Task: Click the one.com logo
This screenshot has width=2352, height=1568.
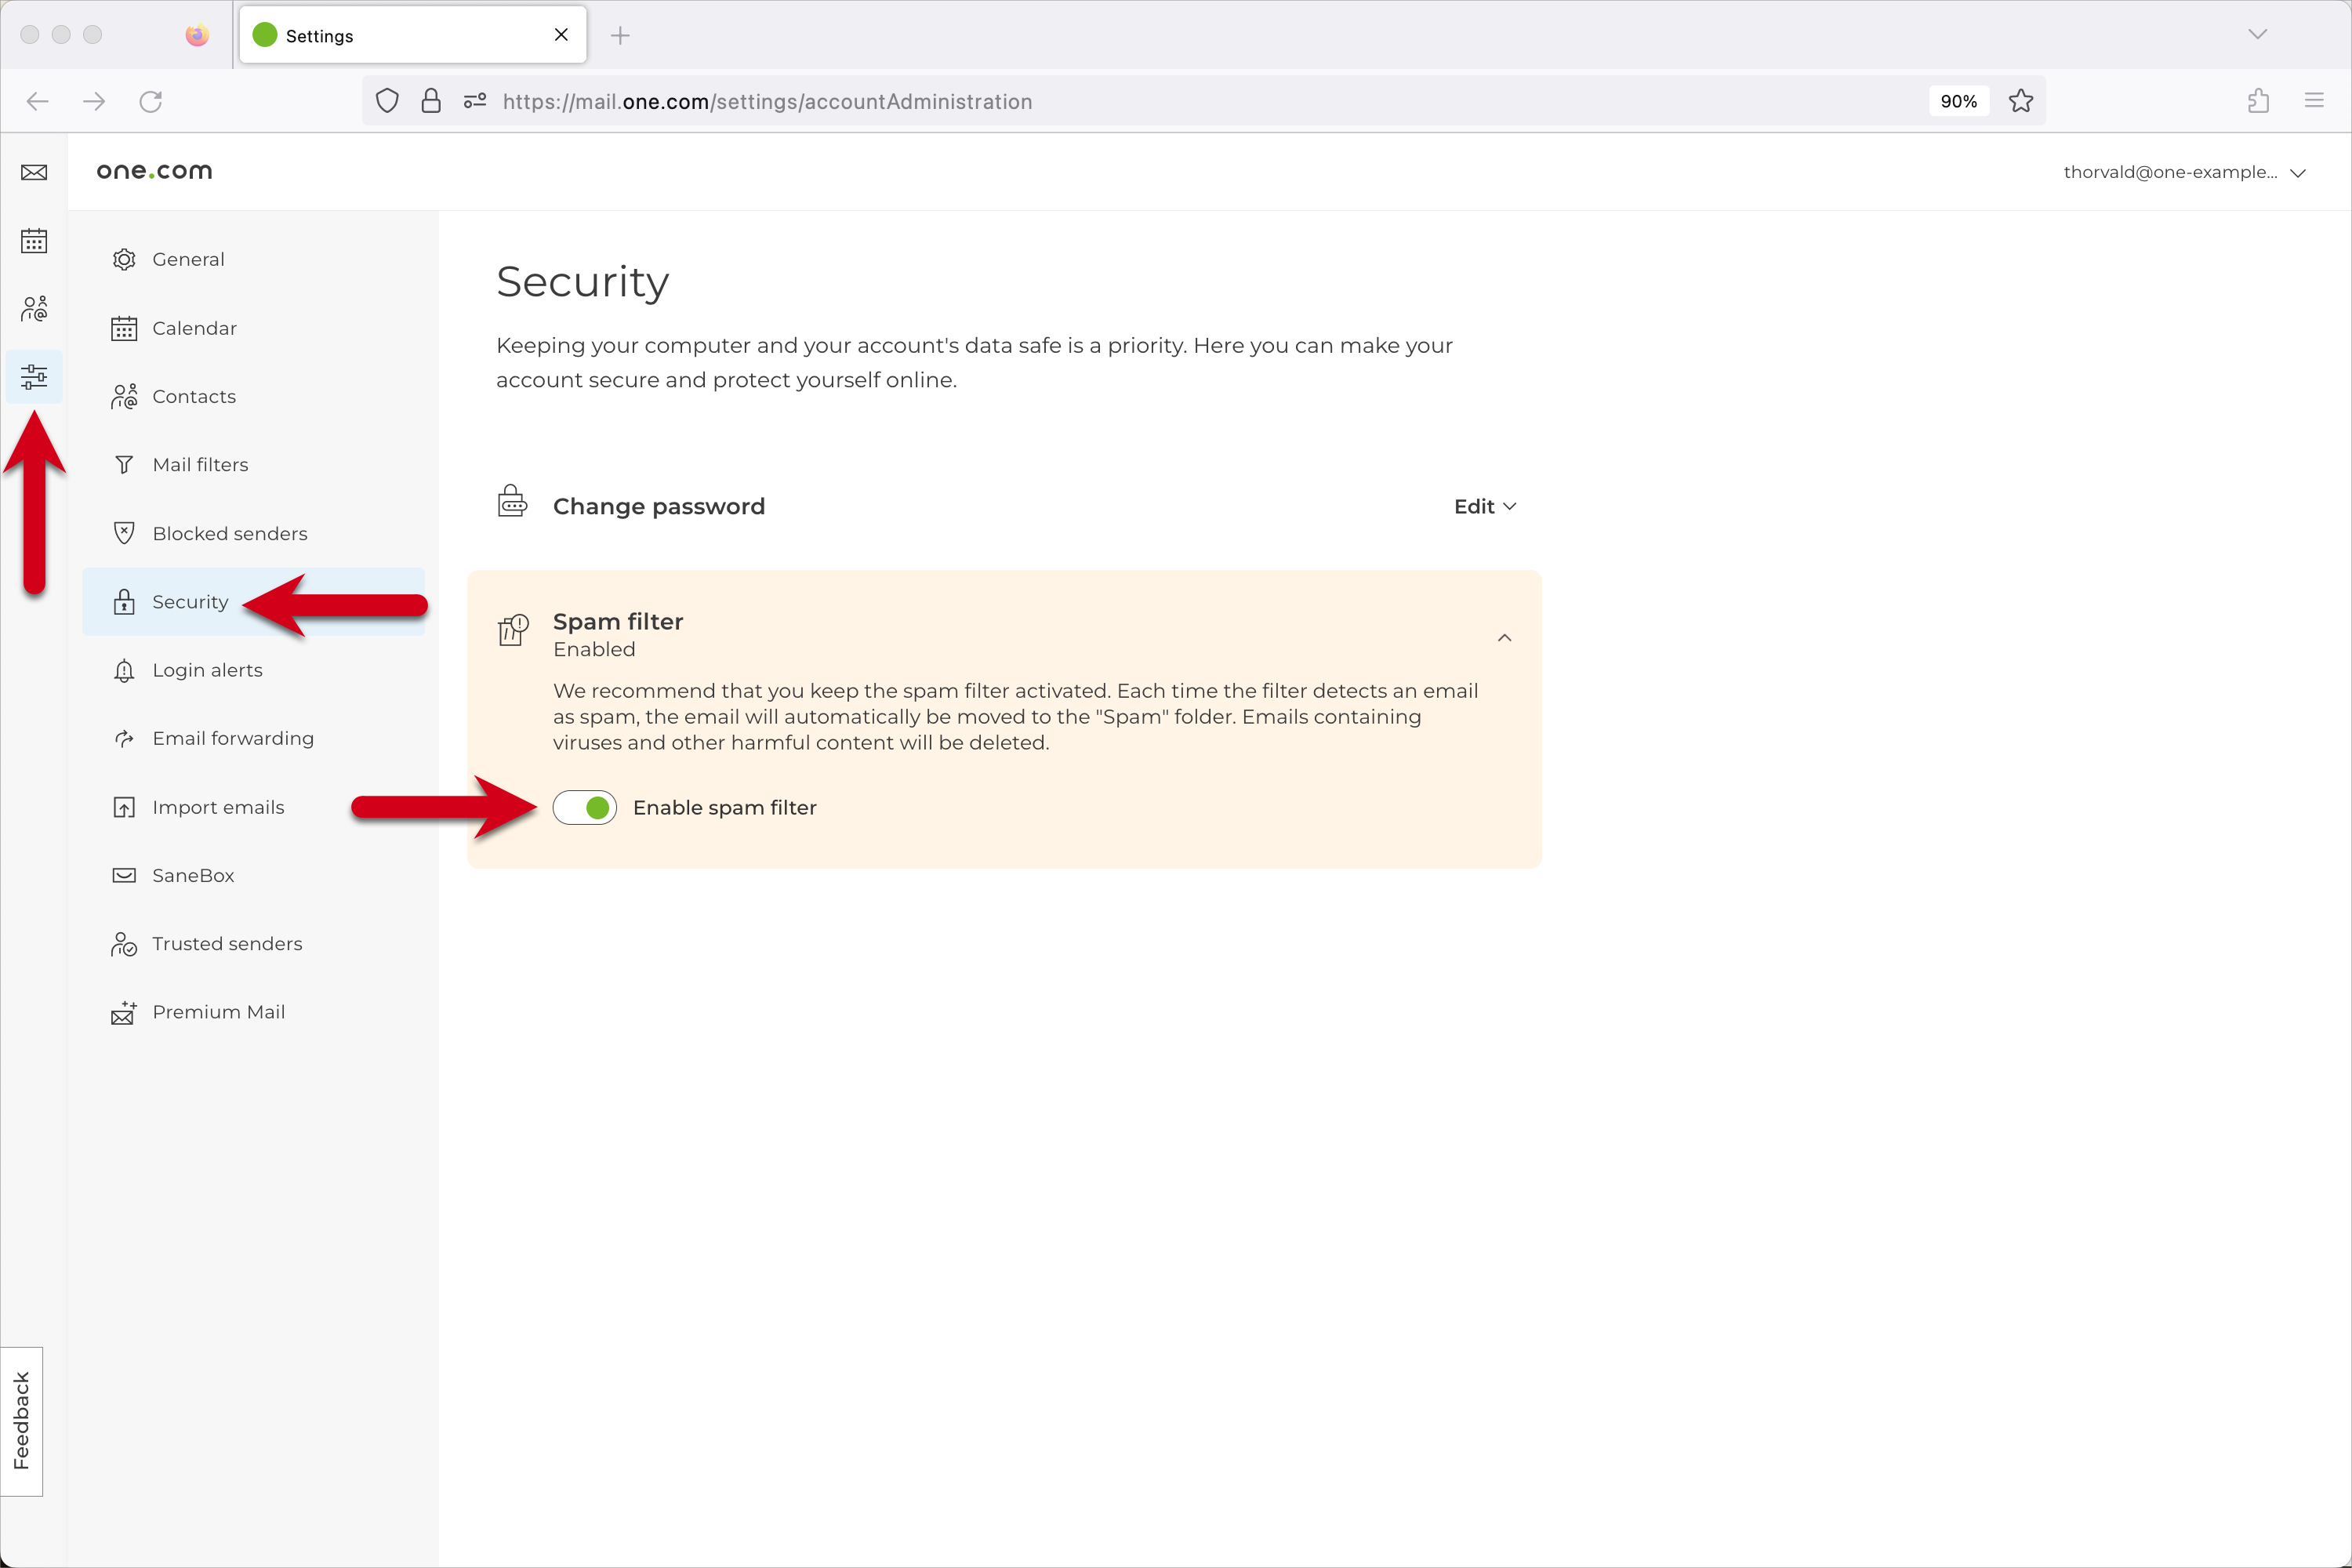Action: [154, 171]
